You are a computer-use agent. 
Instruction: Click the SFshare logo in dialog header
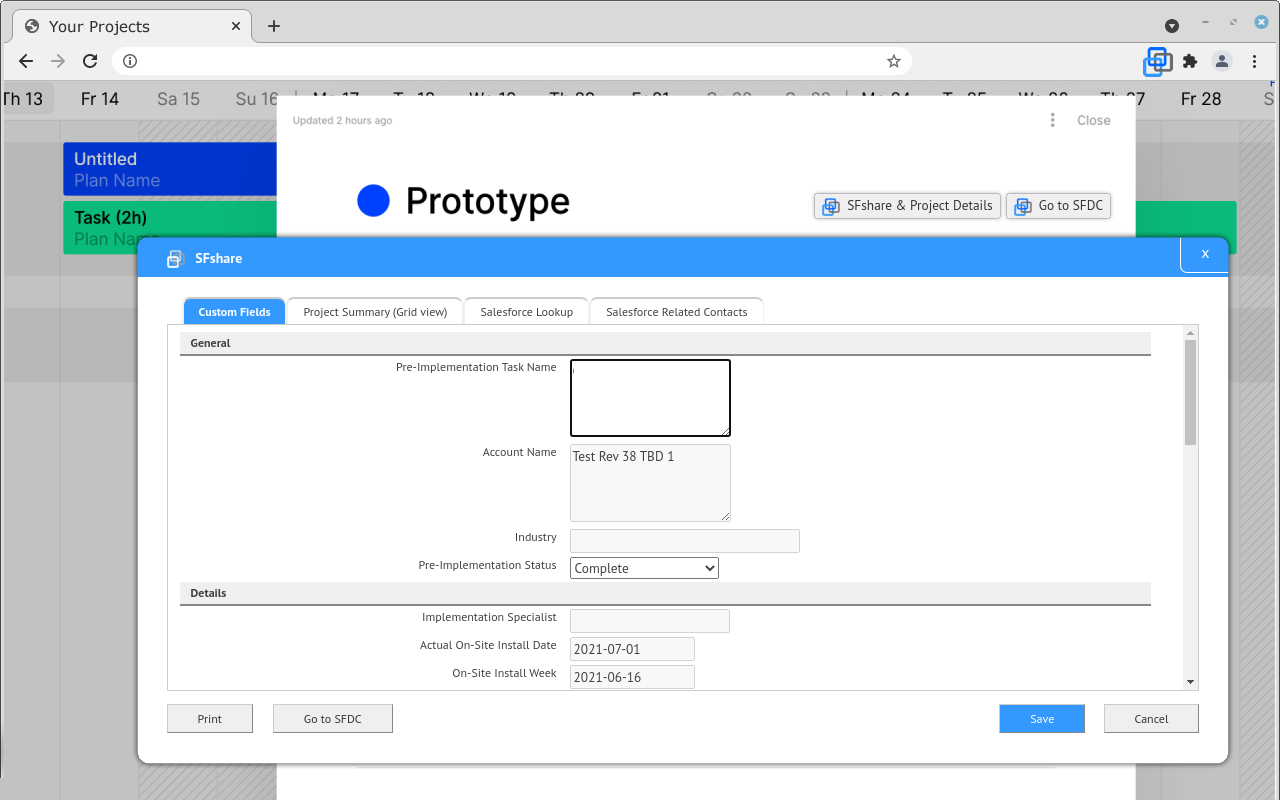pyautogui.click(x=175, y=258)
